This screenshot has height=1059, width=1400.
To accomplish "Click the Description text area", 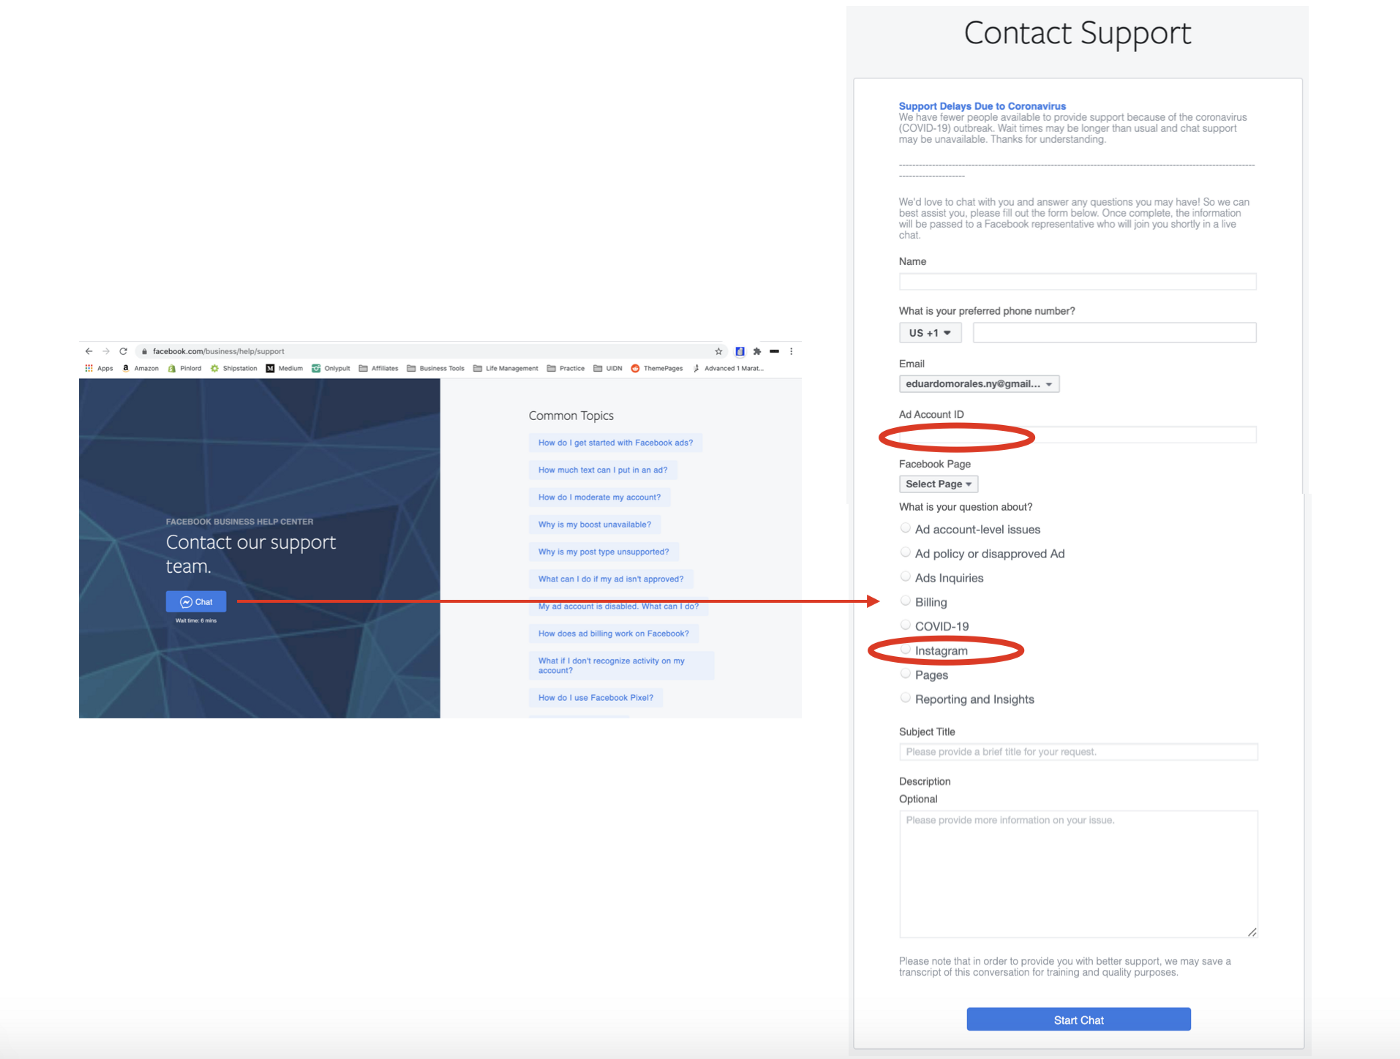I will 1078,874.
